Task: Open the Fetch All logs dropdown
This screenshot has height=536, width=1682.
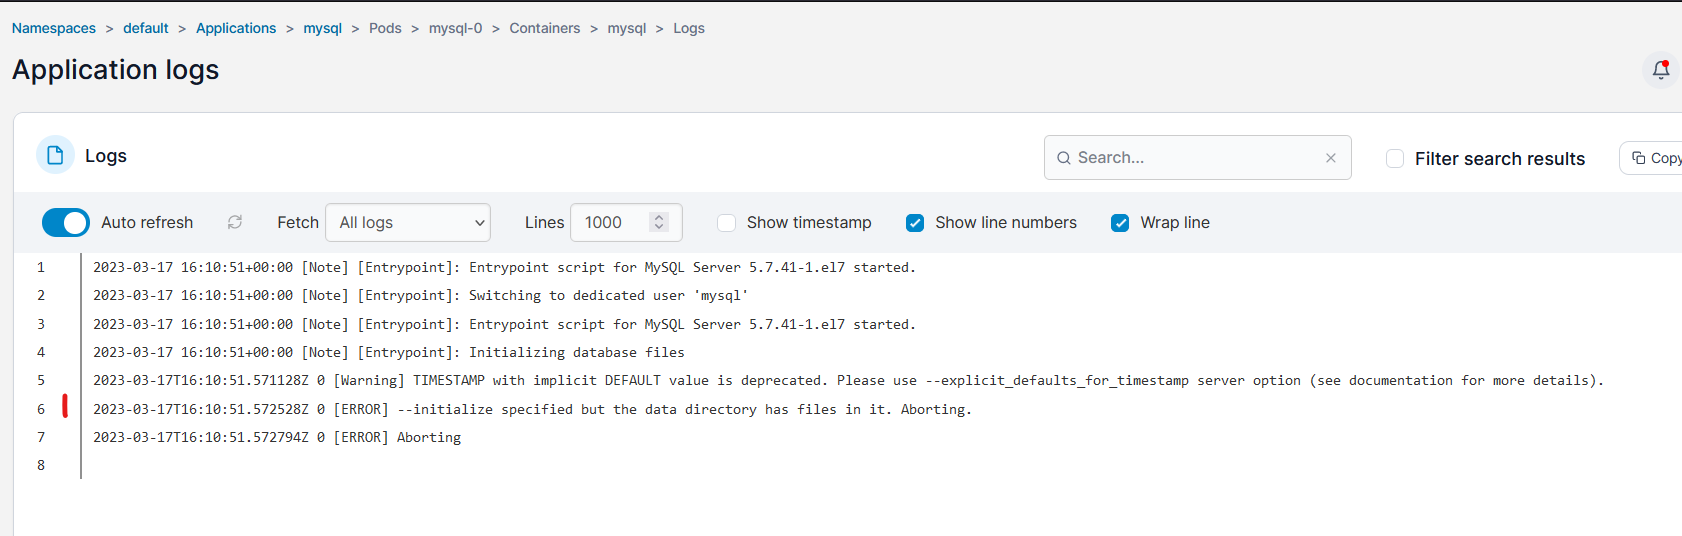Action: point(408,222)
